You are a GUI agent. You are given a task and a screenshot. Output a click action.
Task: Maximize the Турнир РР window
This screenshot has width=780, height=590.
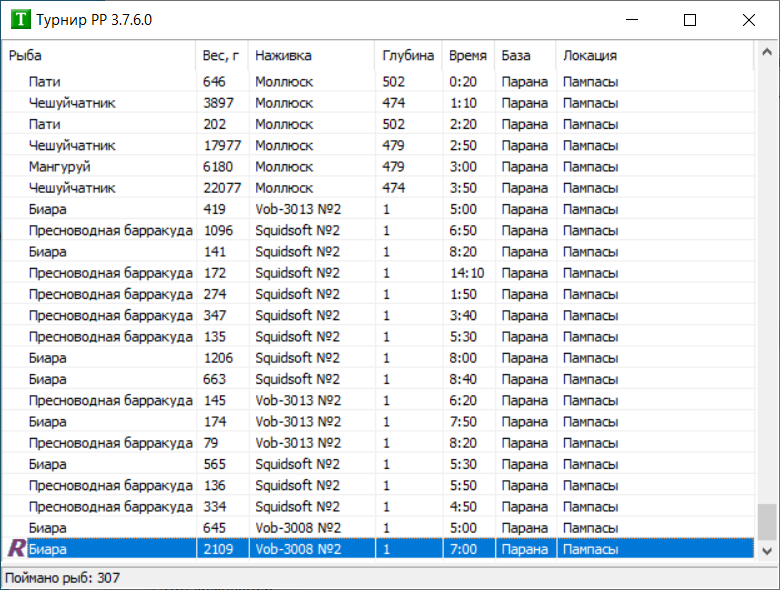click(x=690, y=20)
